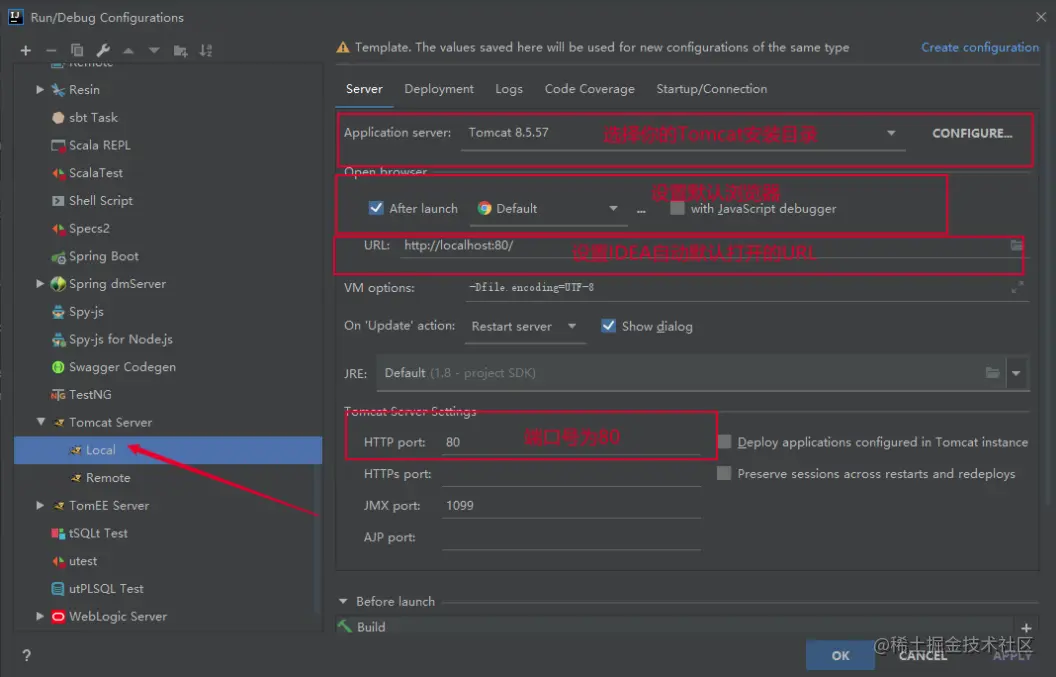
Task: Copy configuration with the duplicate icon
Action: 77,51
